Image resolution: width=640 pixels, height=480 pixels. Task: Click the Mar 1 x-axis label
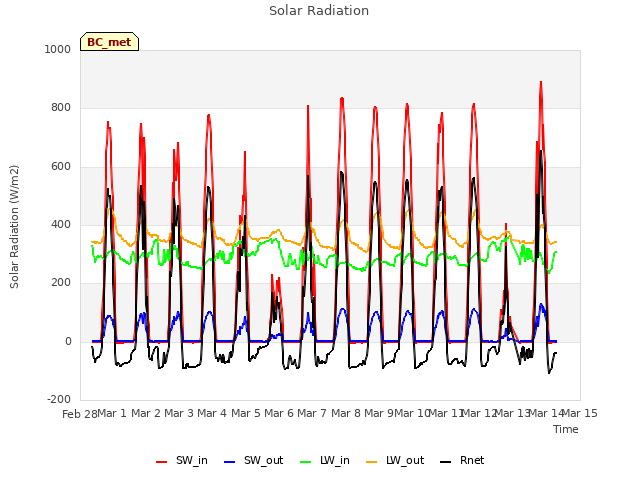coord(112,413)
